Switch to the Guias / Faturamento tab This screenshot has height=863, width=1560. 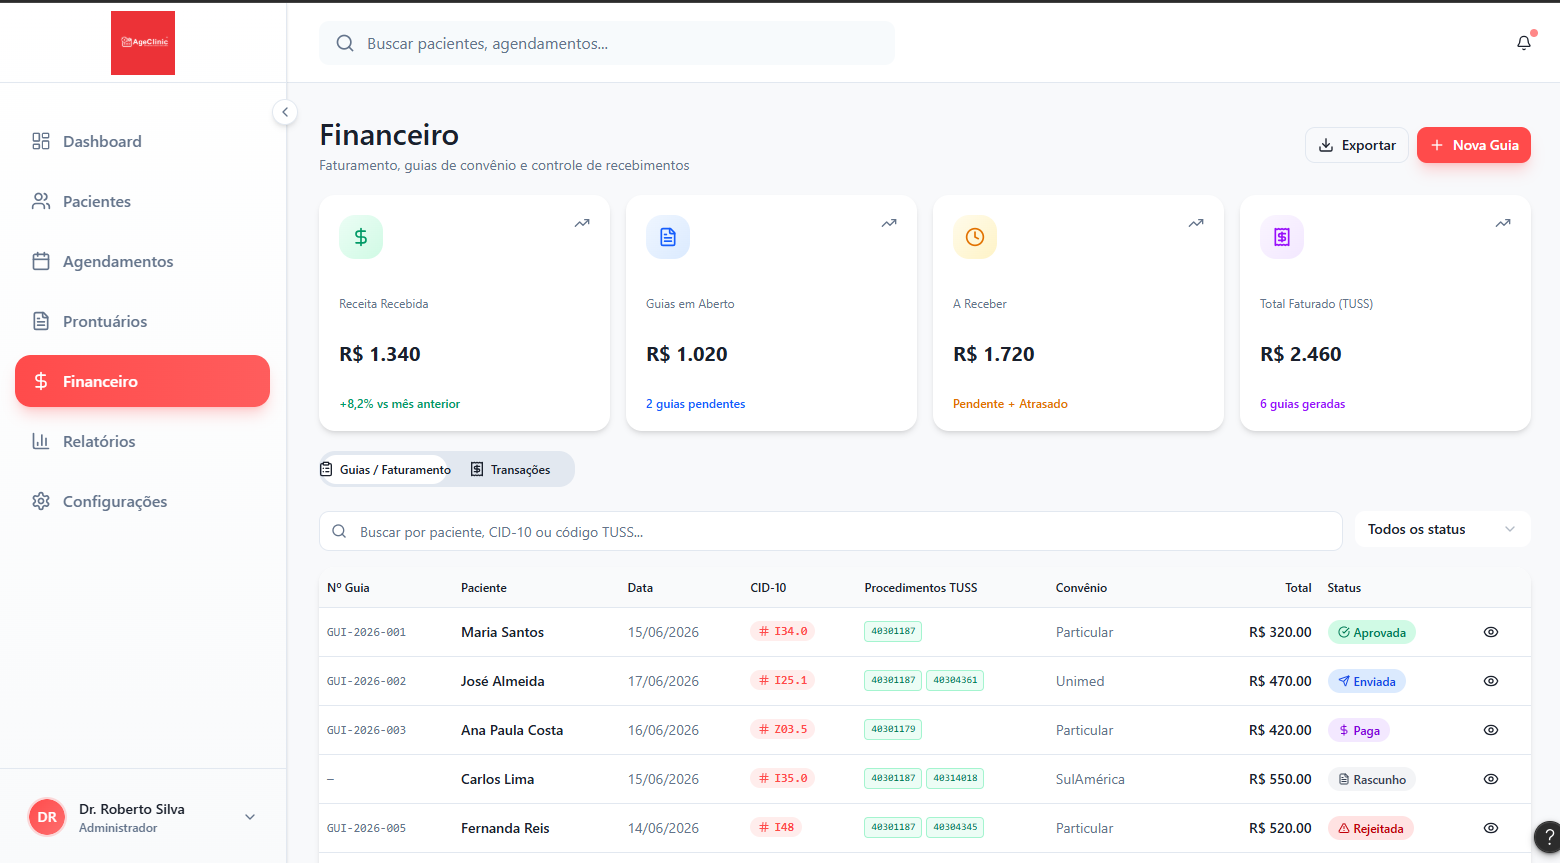pyautogui.click(x=385, y=469)
